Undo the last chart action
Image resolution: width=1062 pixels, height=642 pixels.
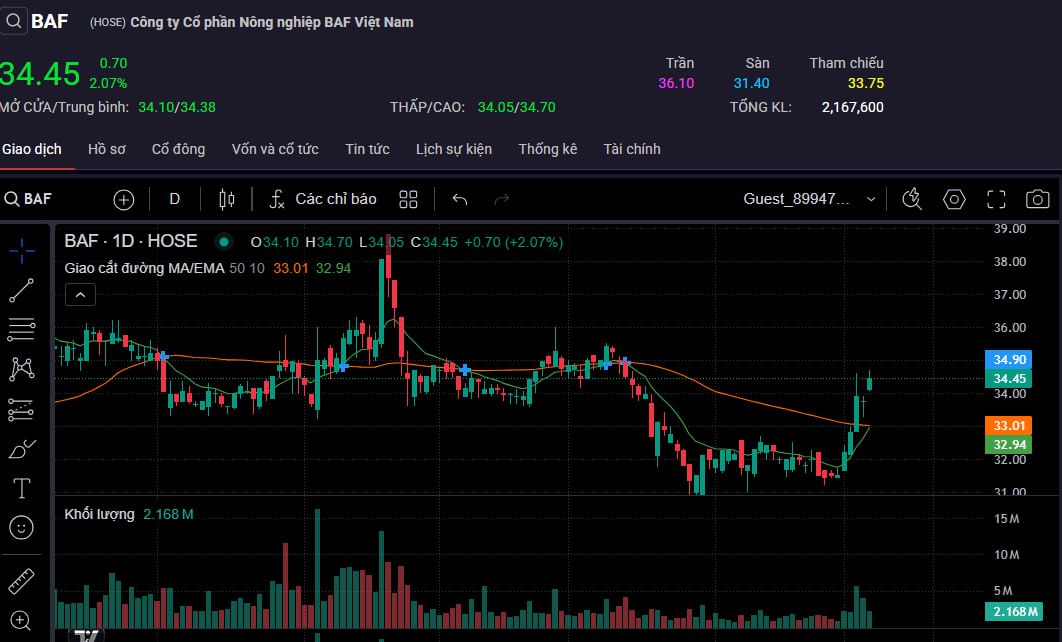coord(460,199)
